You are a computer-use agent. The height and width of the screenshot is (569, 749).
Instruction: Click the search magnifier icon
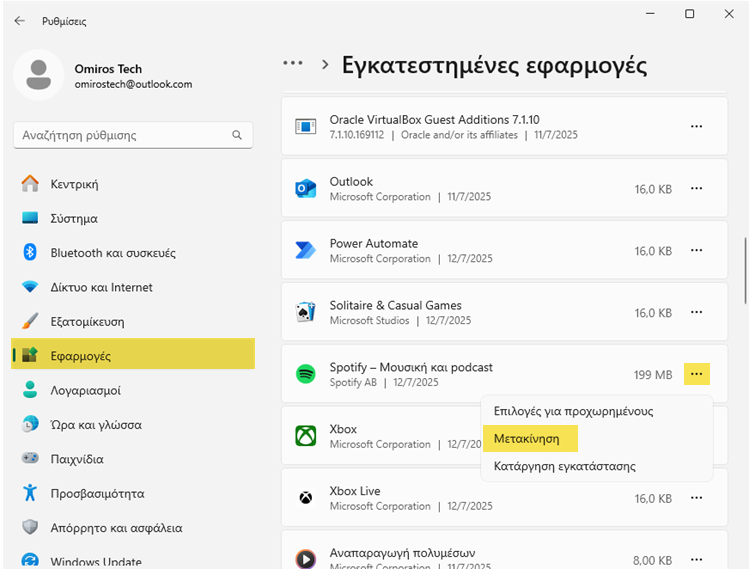tap(237, 135)
